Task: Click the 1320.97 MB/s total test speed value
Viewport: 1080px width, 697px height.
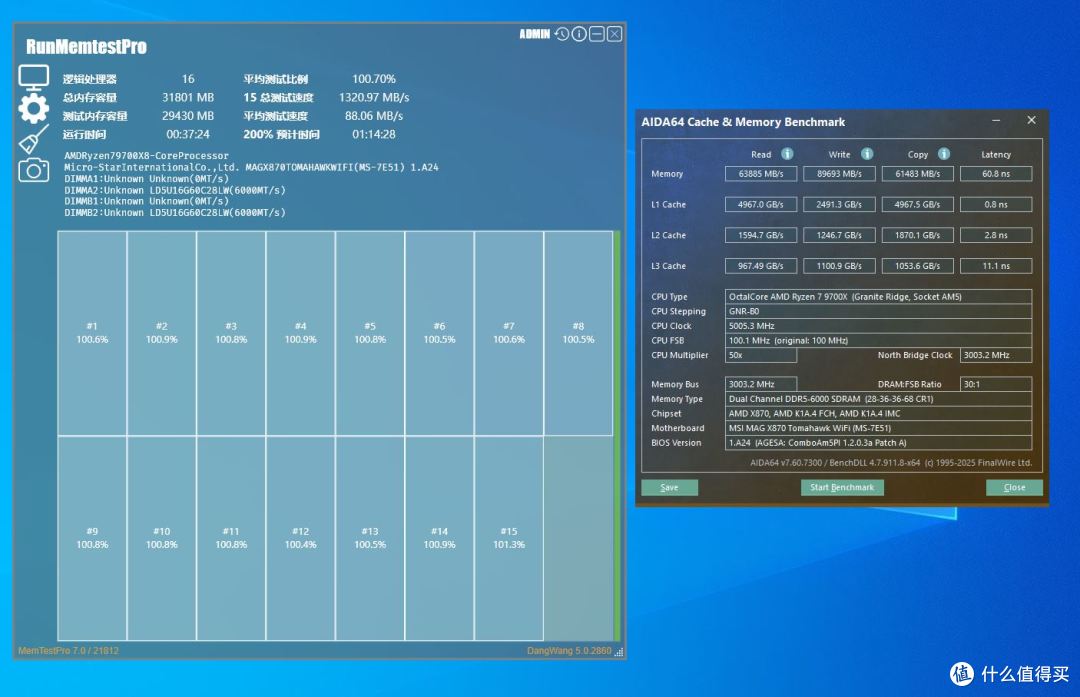Action: point(374,97)
